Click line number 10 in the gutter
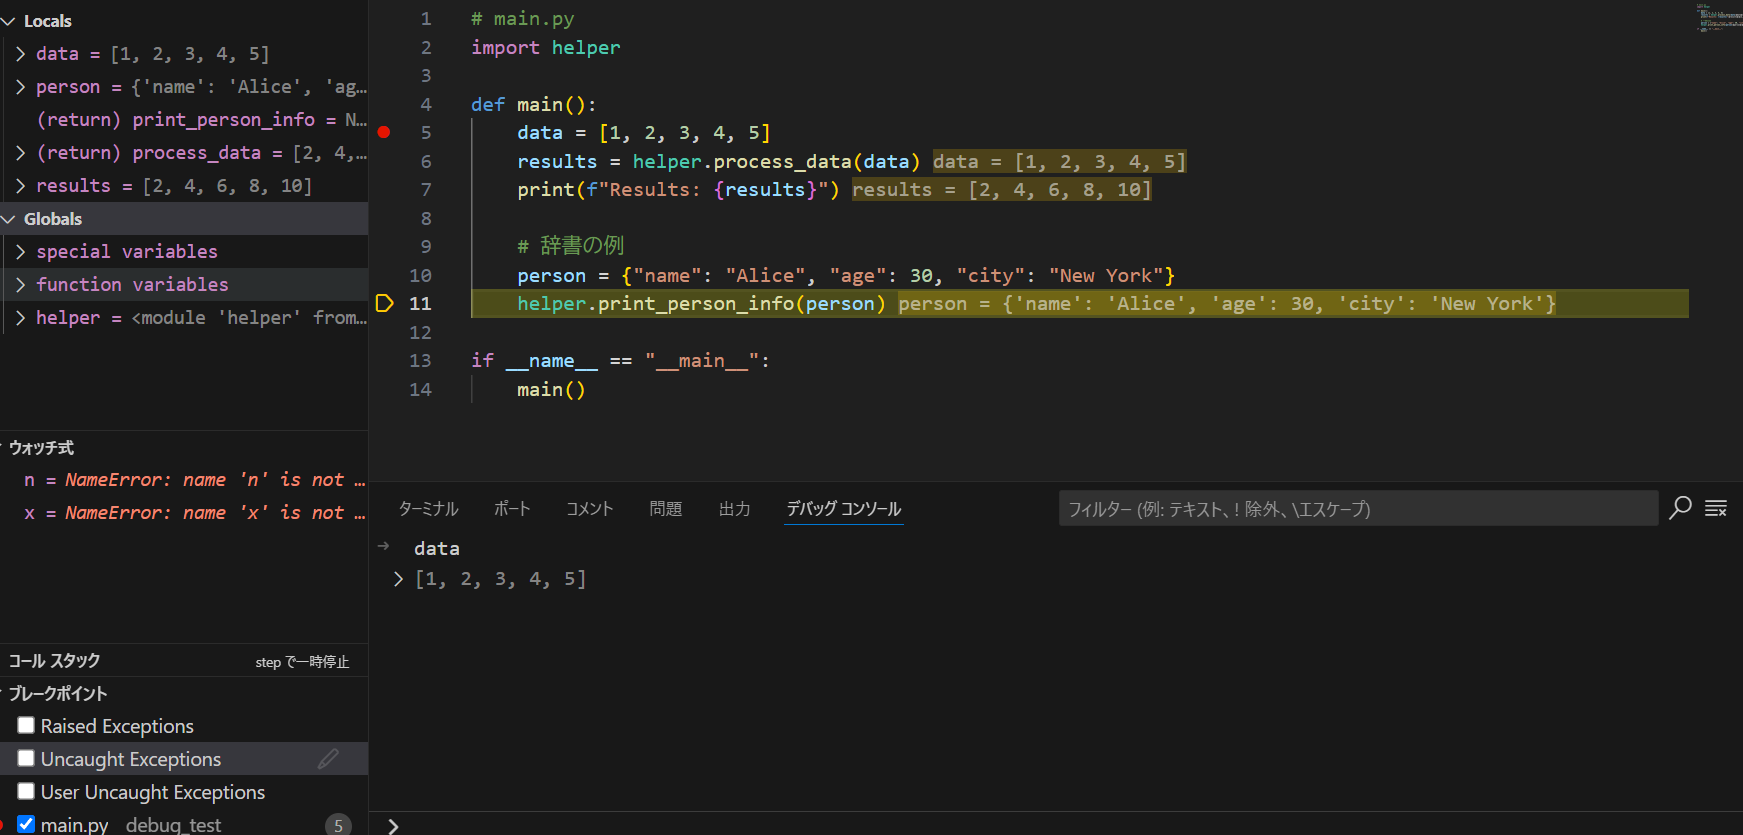 click(x=420, y=275)
